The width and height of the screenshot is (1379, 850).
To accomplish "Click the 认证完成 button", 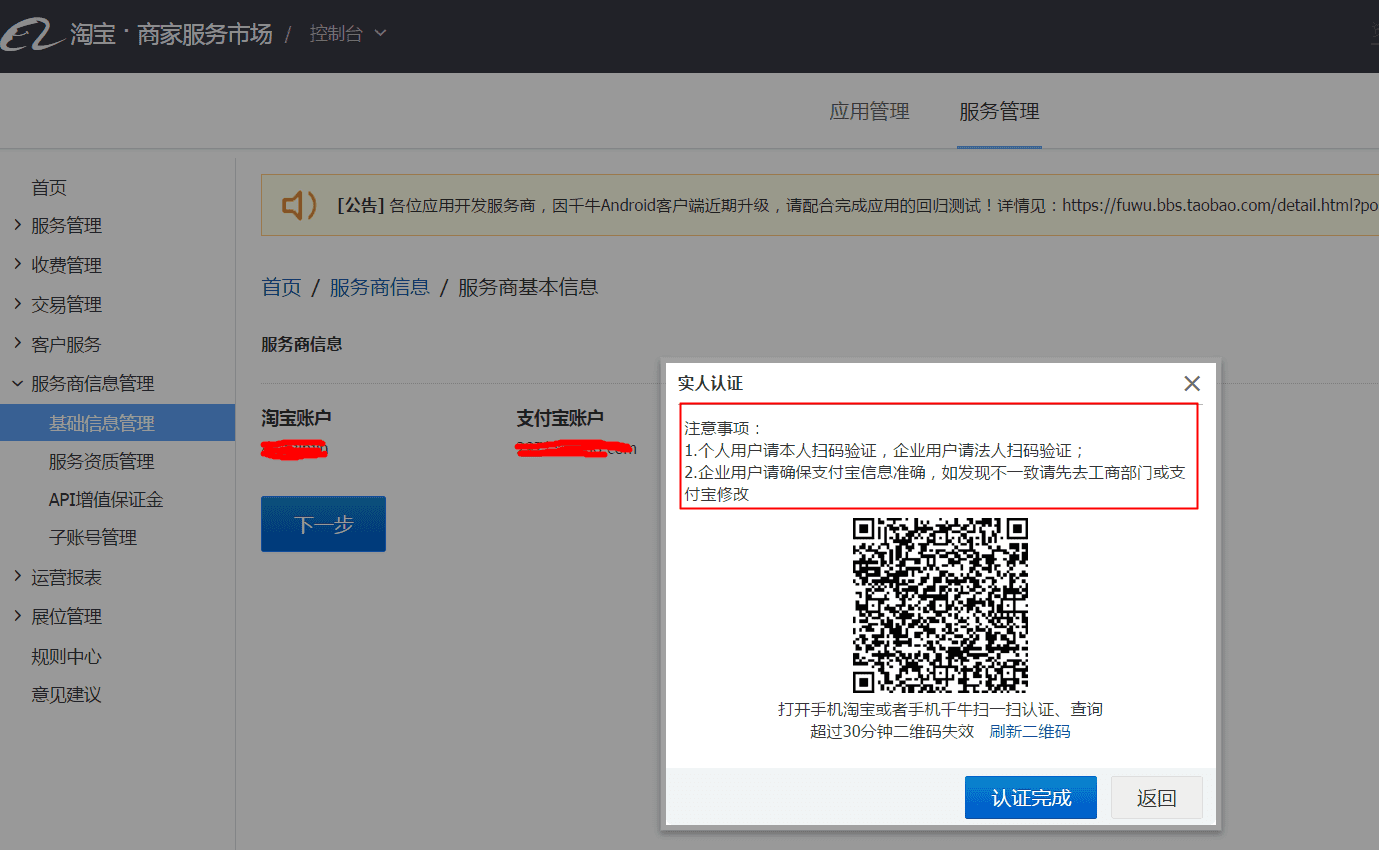I will point(1031,797).
